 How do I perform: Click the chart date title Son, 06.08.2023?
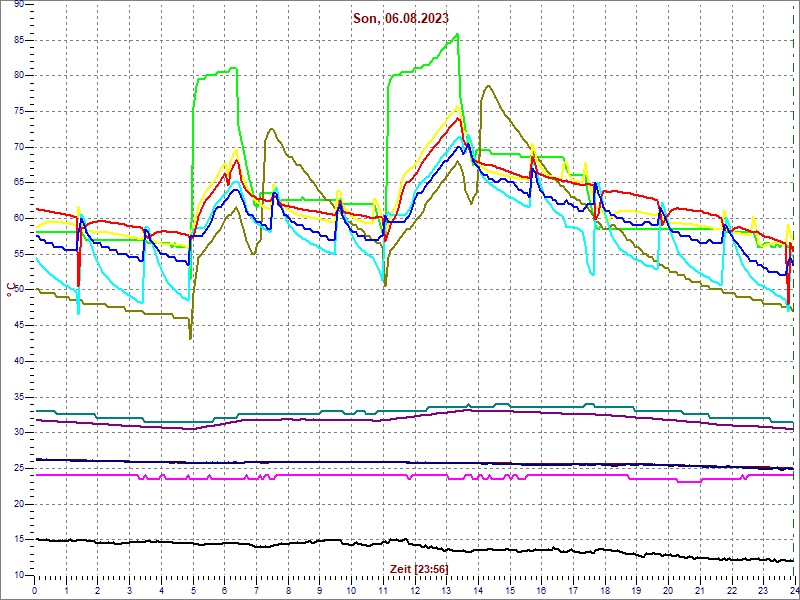coord(401,18)
